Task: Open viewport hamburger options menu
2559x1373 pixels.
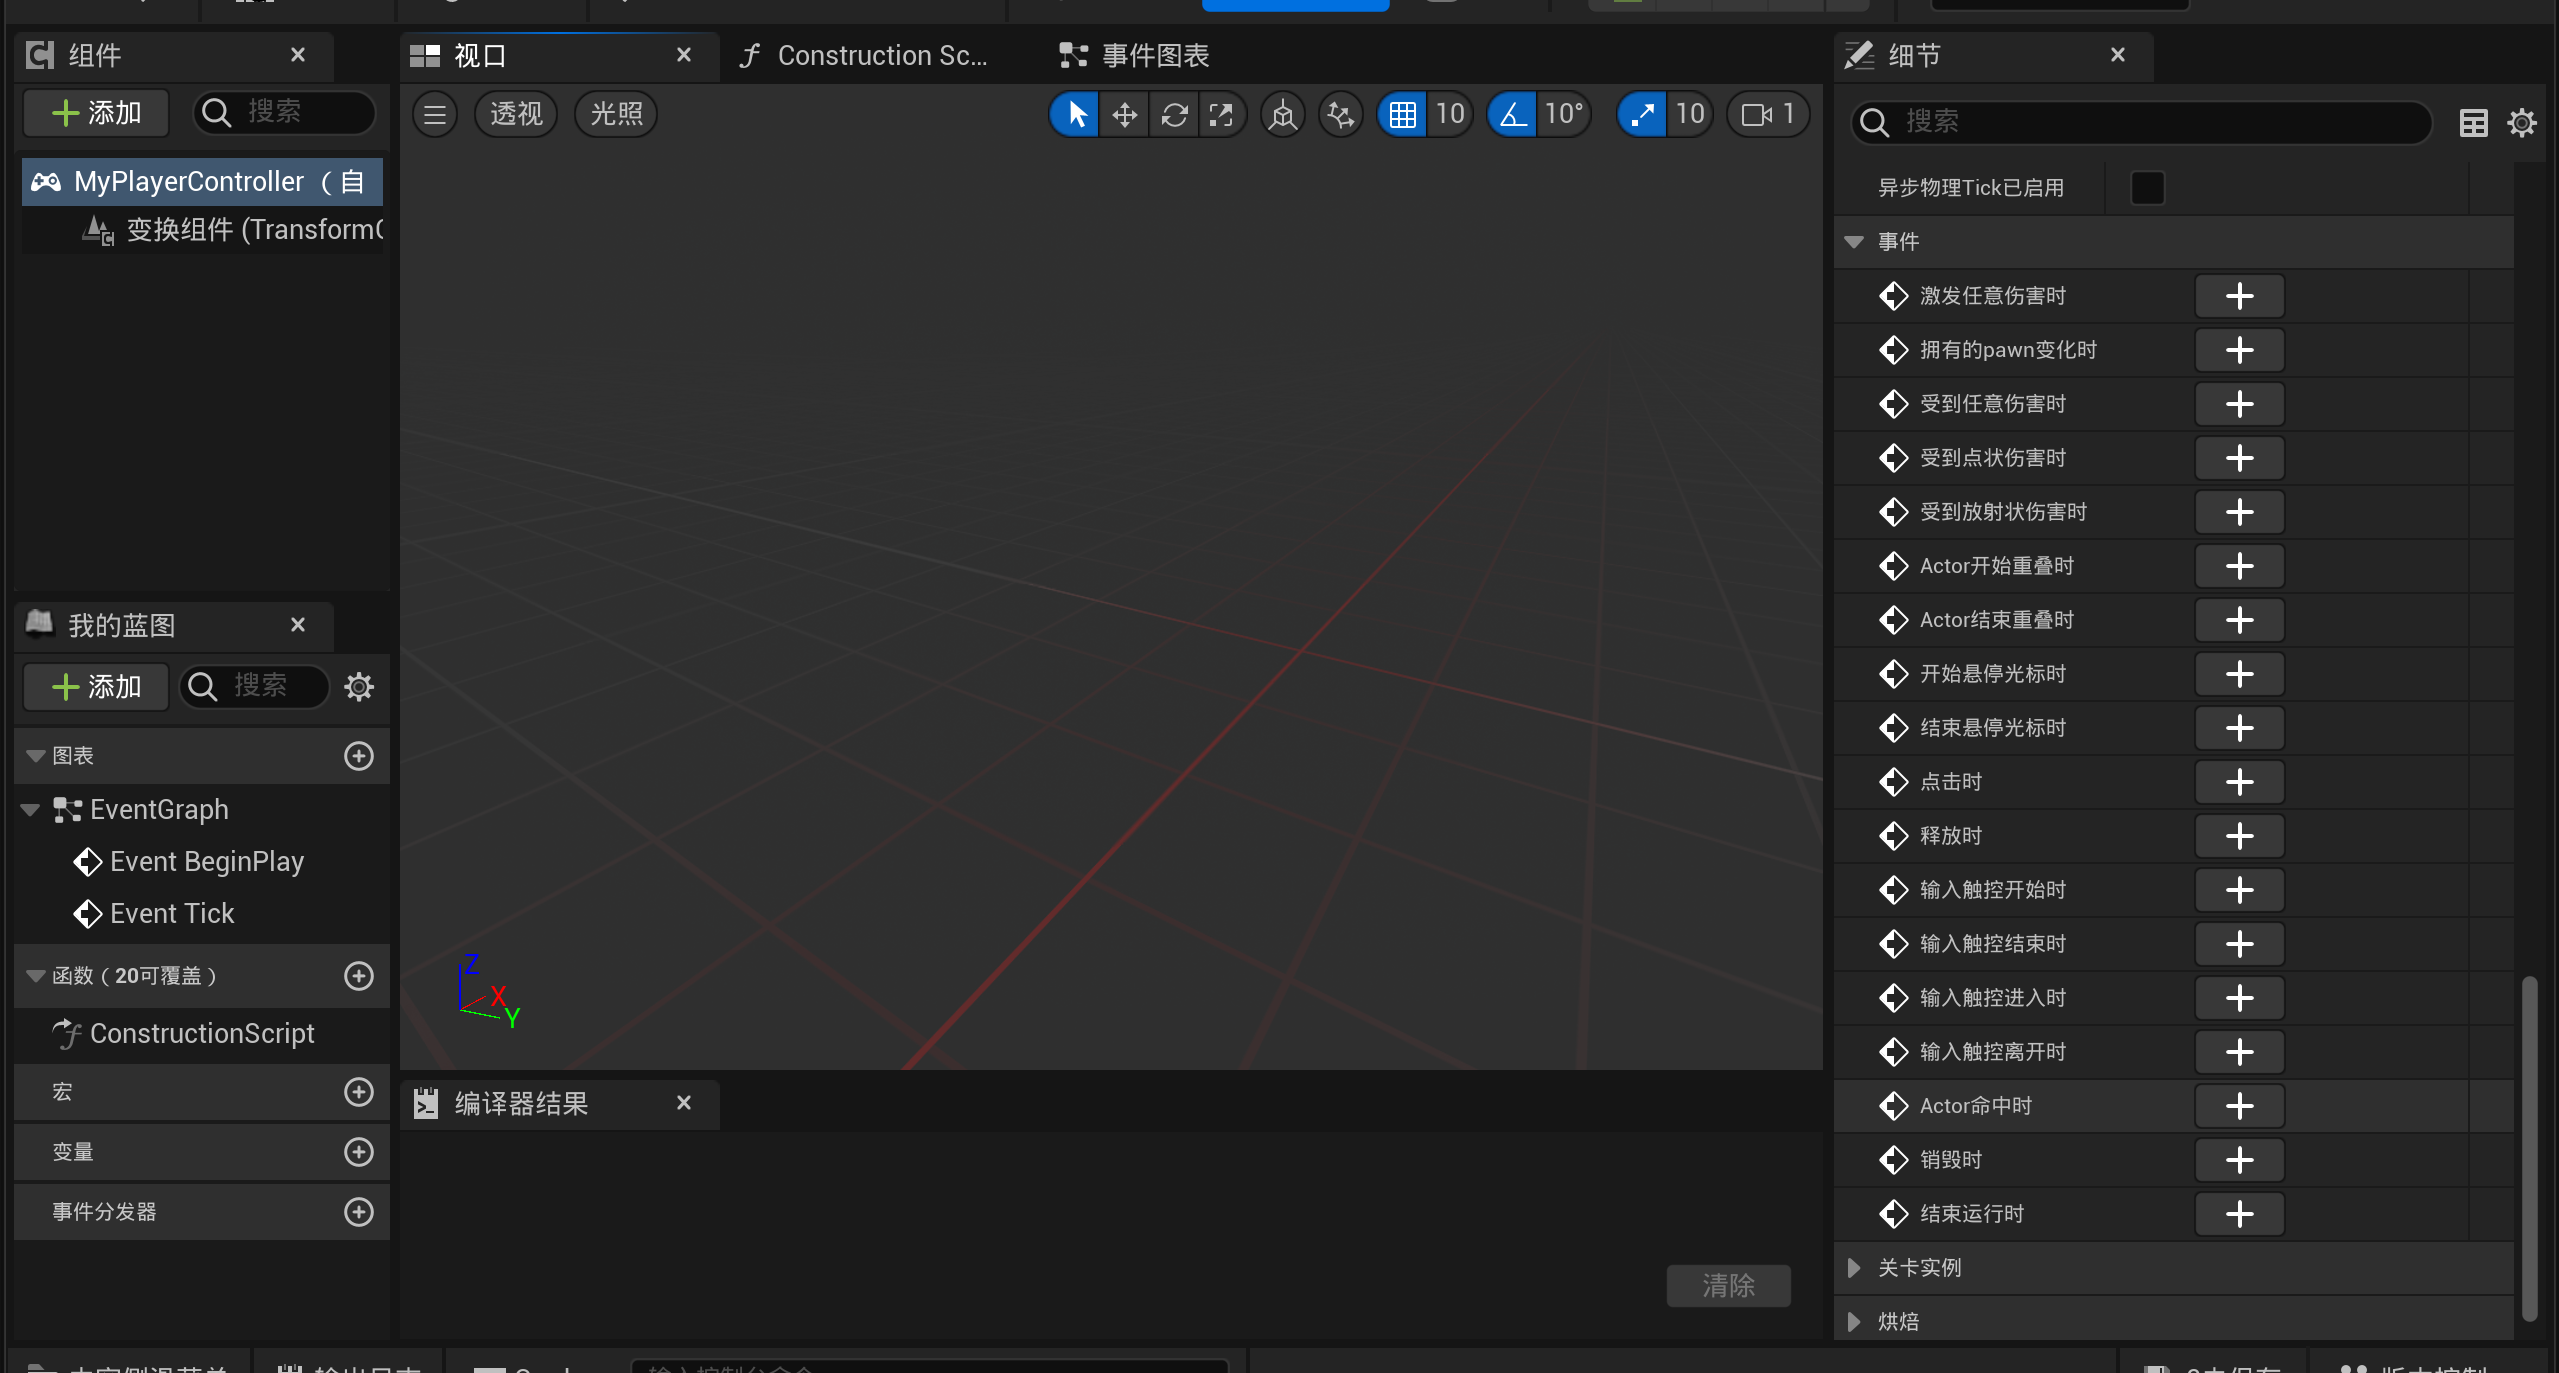Action: [x=435, y=114]
